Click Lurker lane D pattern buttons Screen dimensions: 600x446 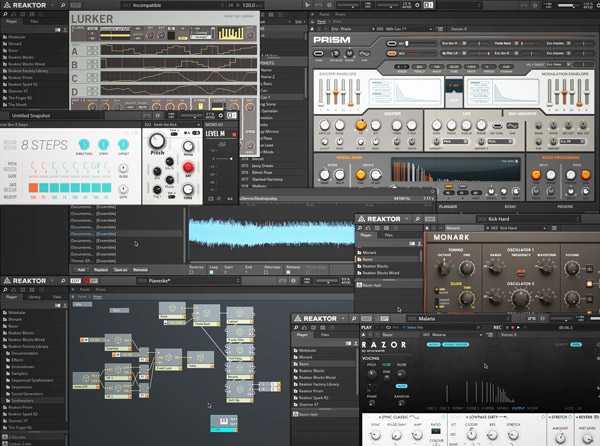(92, 91)
